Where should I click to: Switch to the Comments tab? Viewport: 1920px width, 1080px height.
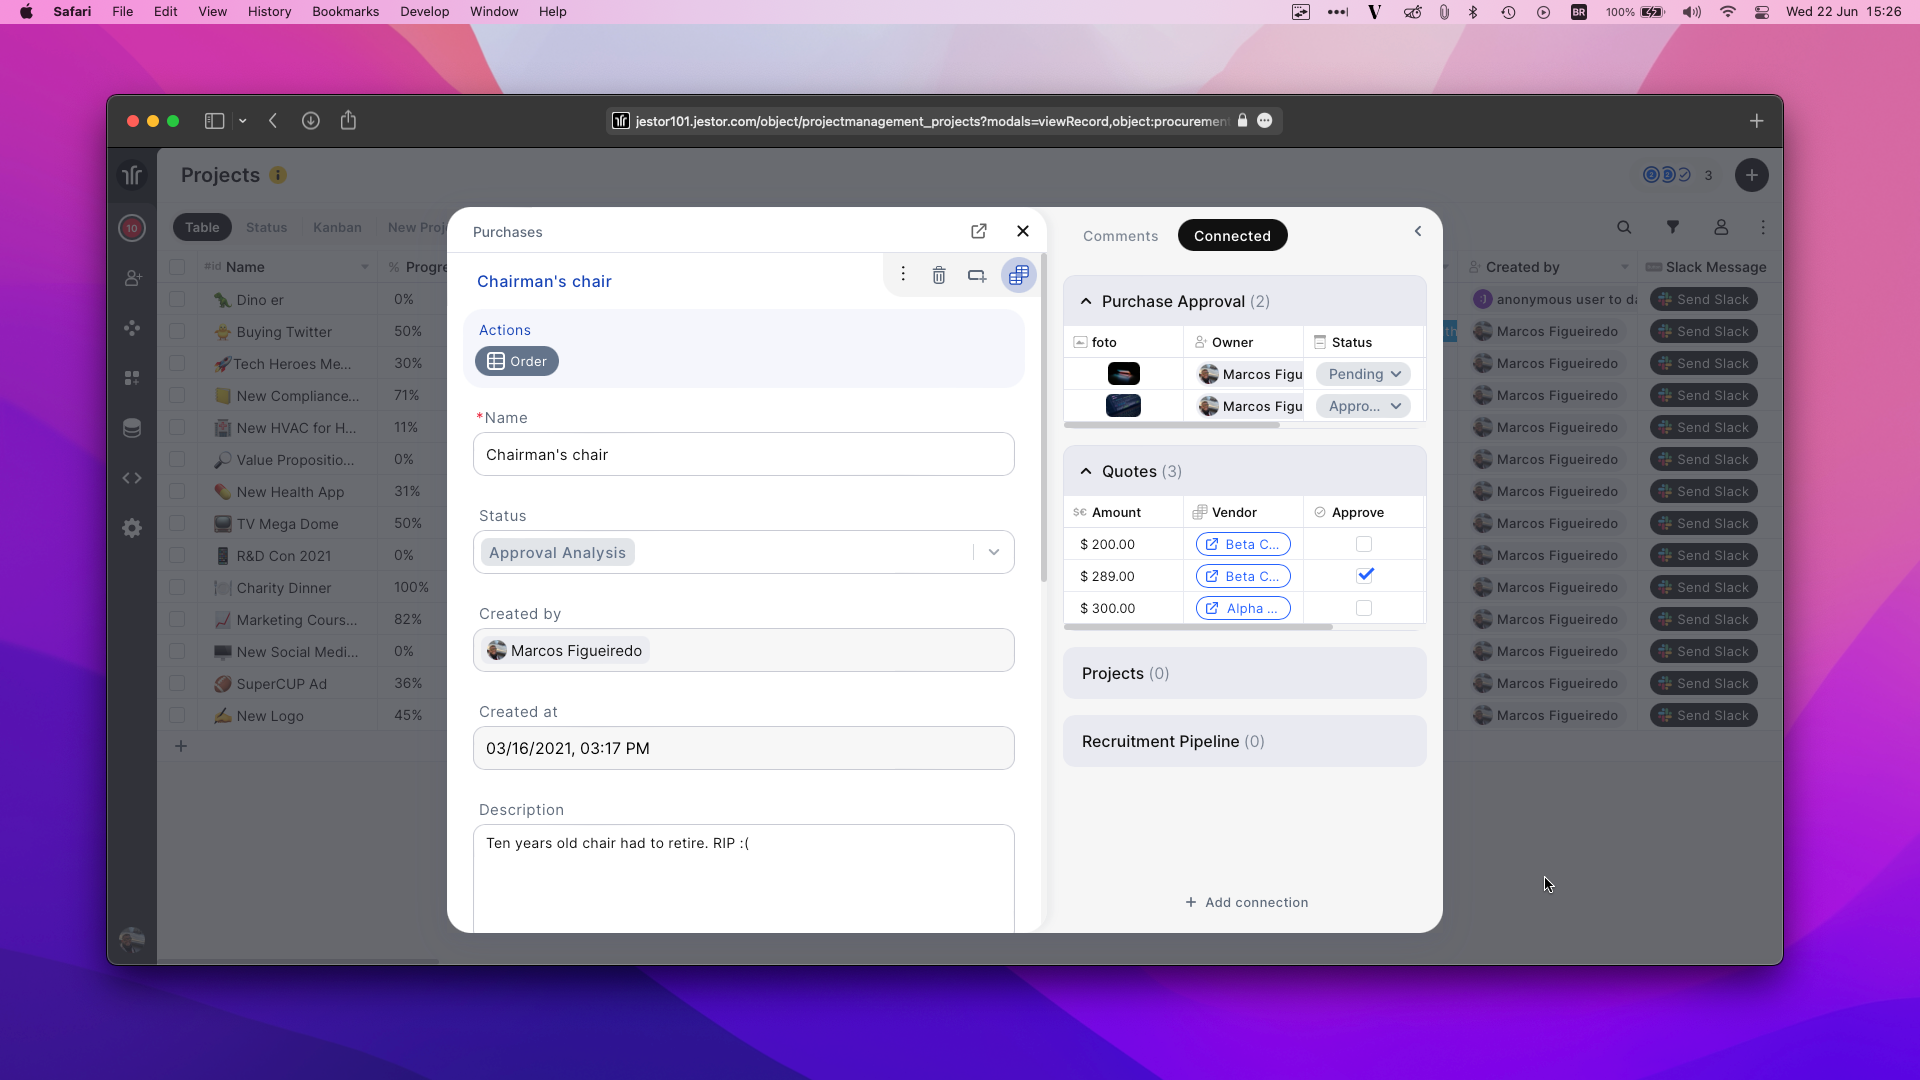point(1120,236)
